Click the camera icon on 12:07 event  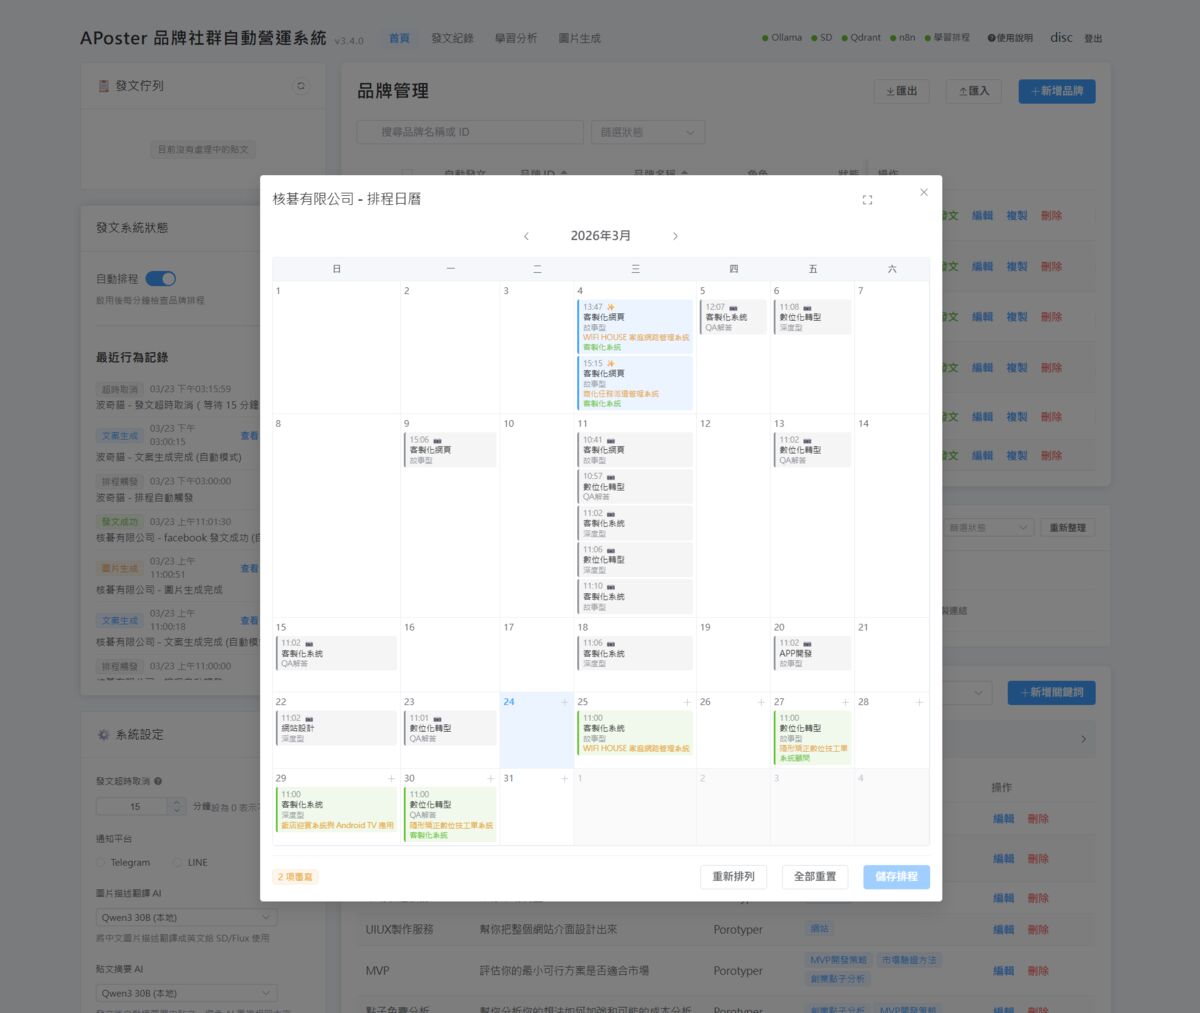click(733, 307)
